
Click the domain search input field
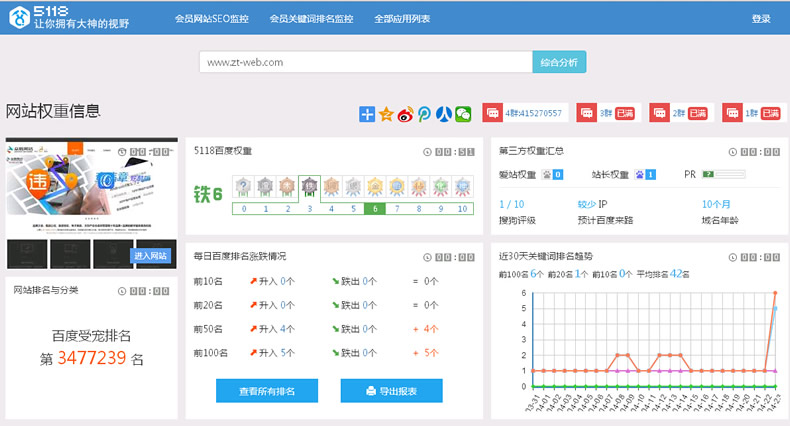point(366,62)
